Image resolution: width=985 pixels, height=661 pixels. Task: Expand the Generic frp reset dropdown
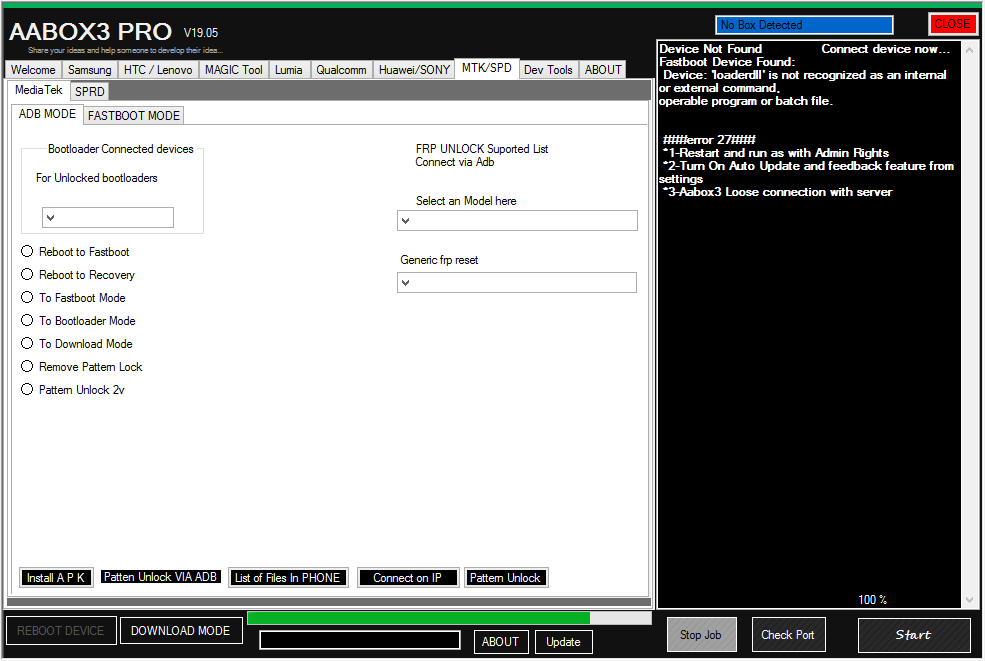tap(517, 283)
